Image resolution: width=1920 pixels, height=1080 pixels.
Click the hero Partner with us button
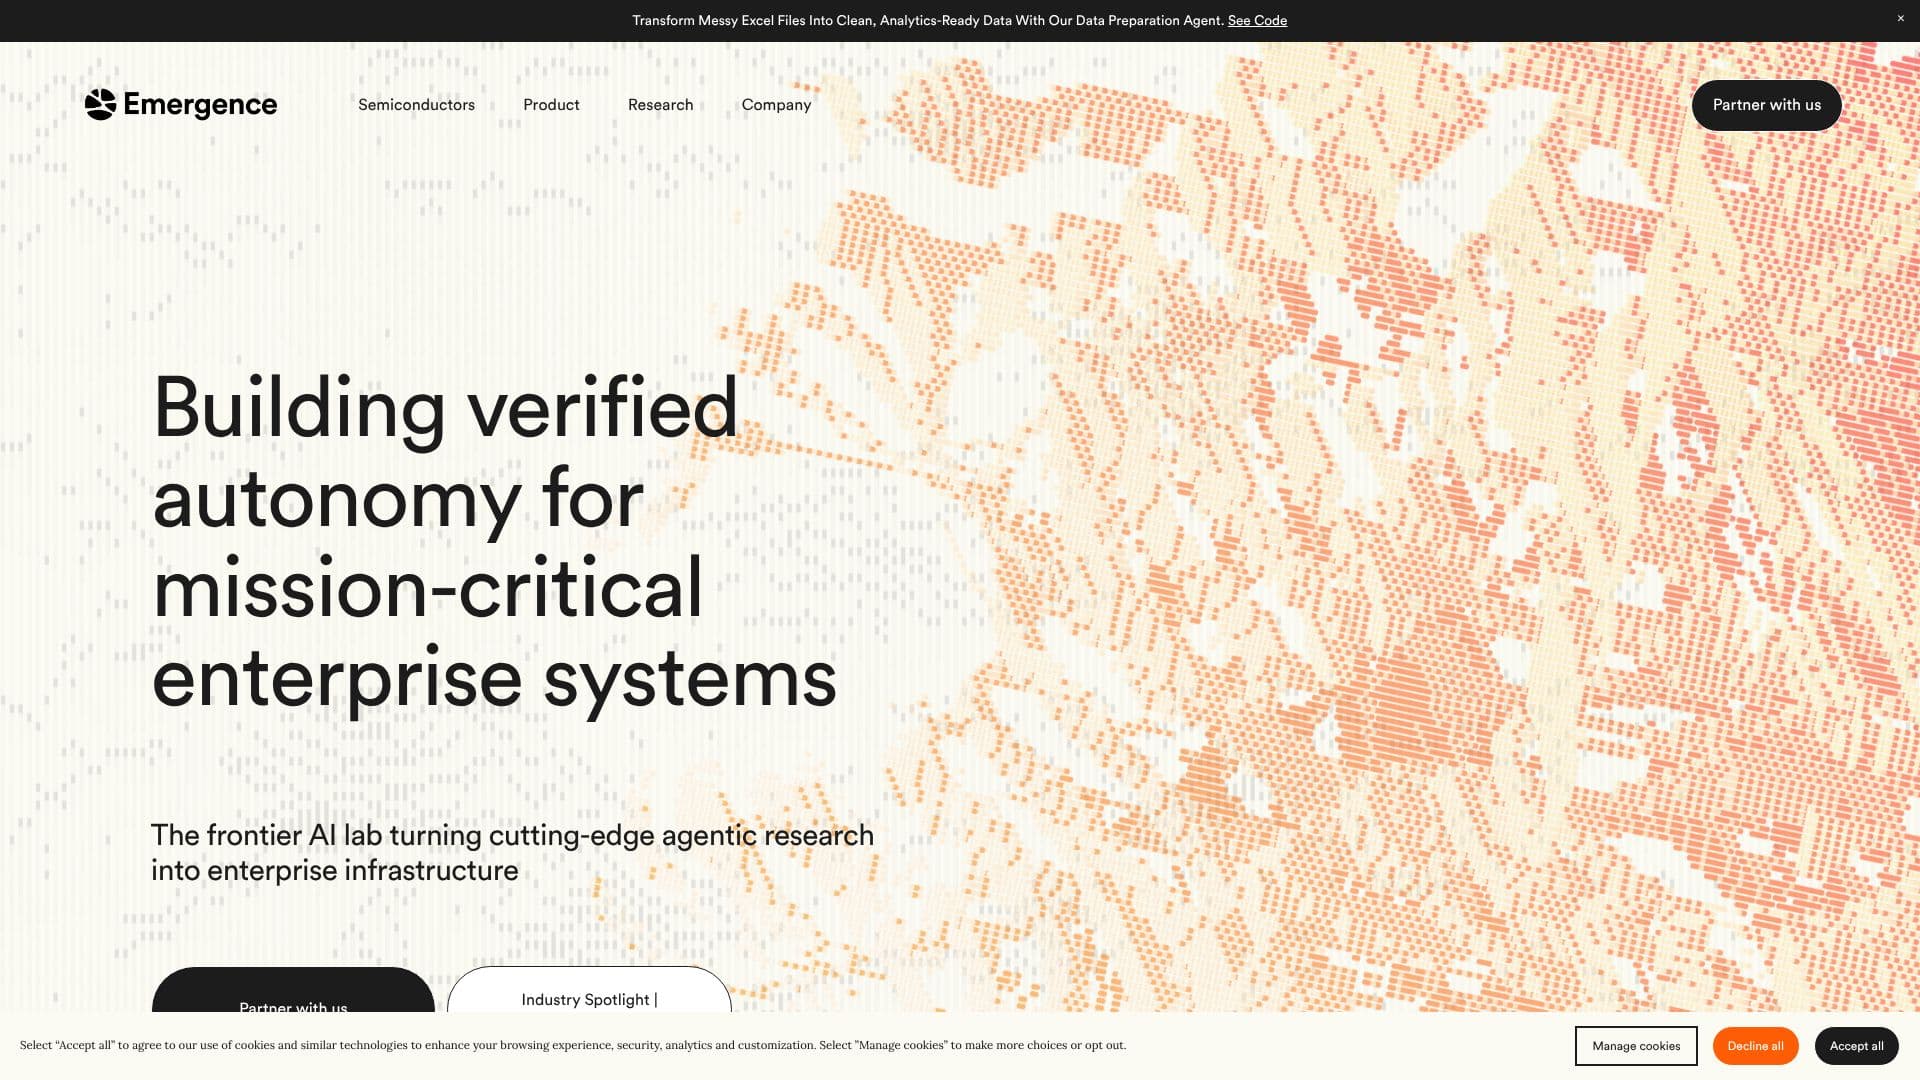293,991
